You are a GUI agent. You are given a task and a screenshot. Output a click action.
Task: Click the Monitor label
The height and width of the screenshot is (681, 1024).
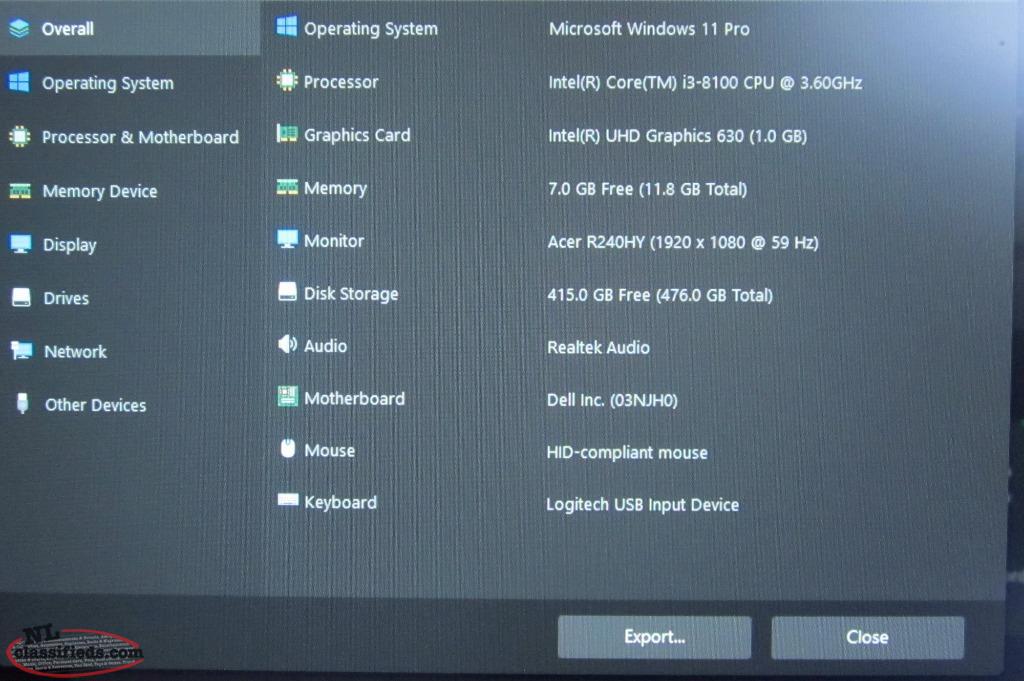[334, 240]
